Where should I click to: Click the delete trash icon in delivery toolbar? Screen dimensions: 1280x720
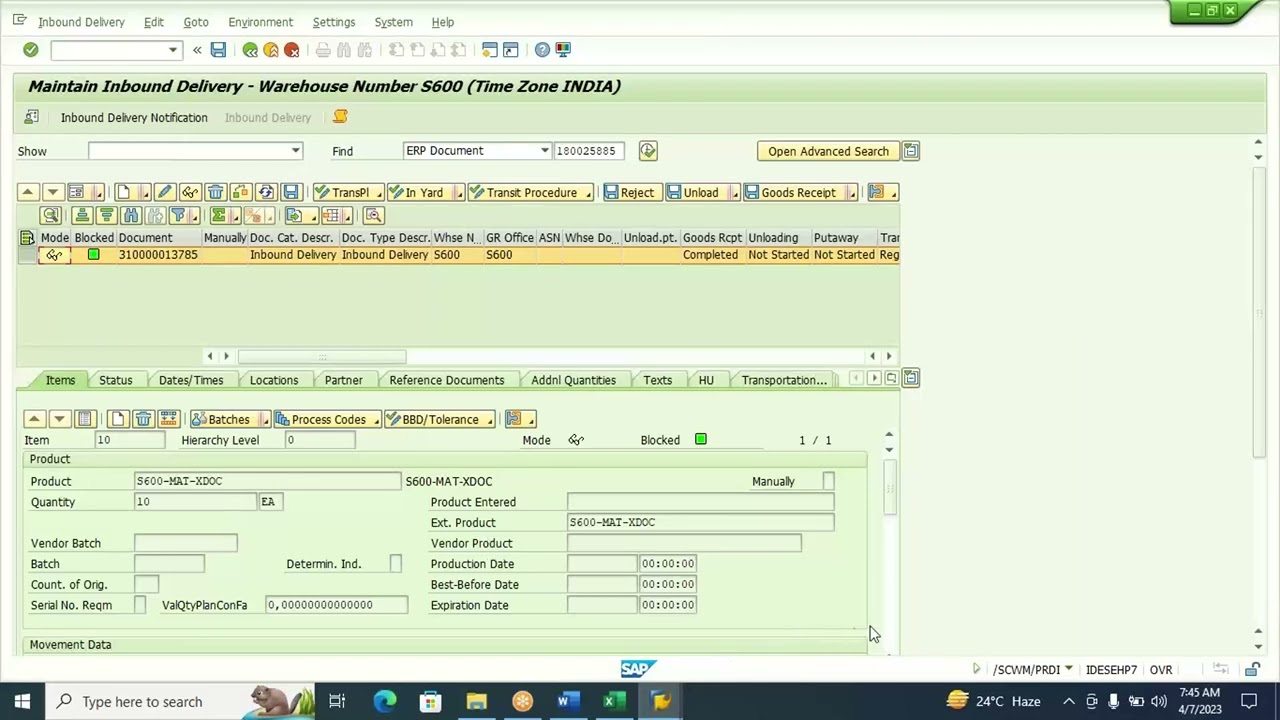(x=215, y=192)
